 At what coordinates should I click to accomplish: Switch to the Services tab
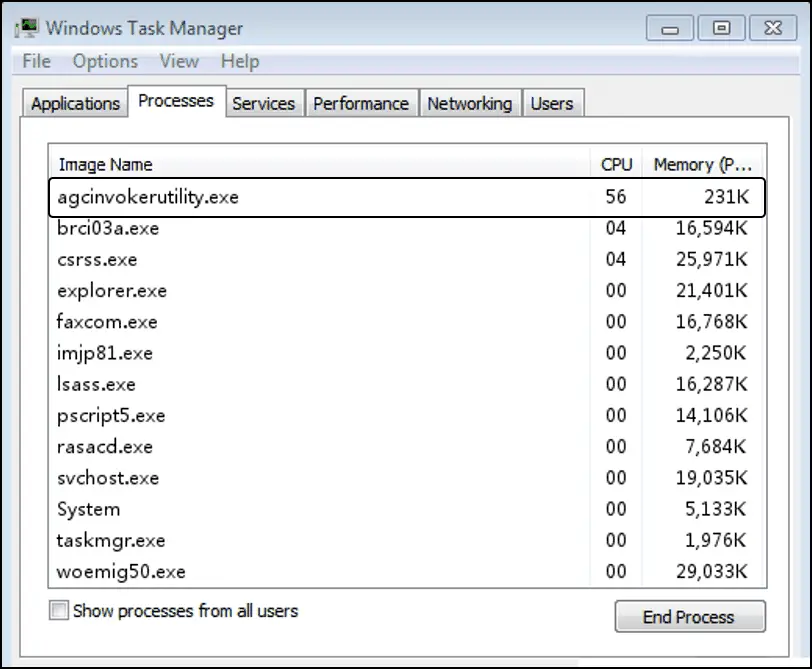pyautogui.click(x=264, y=103)
